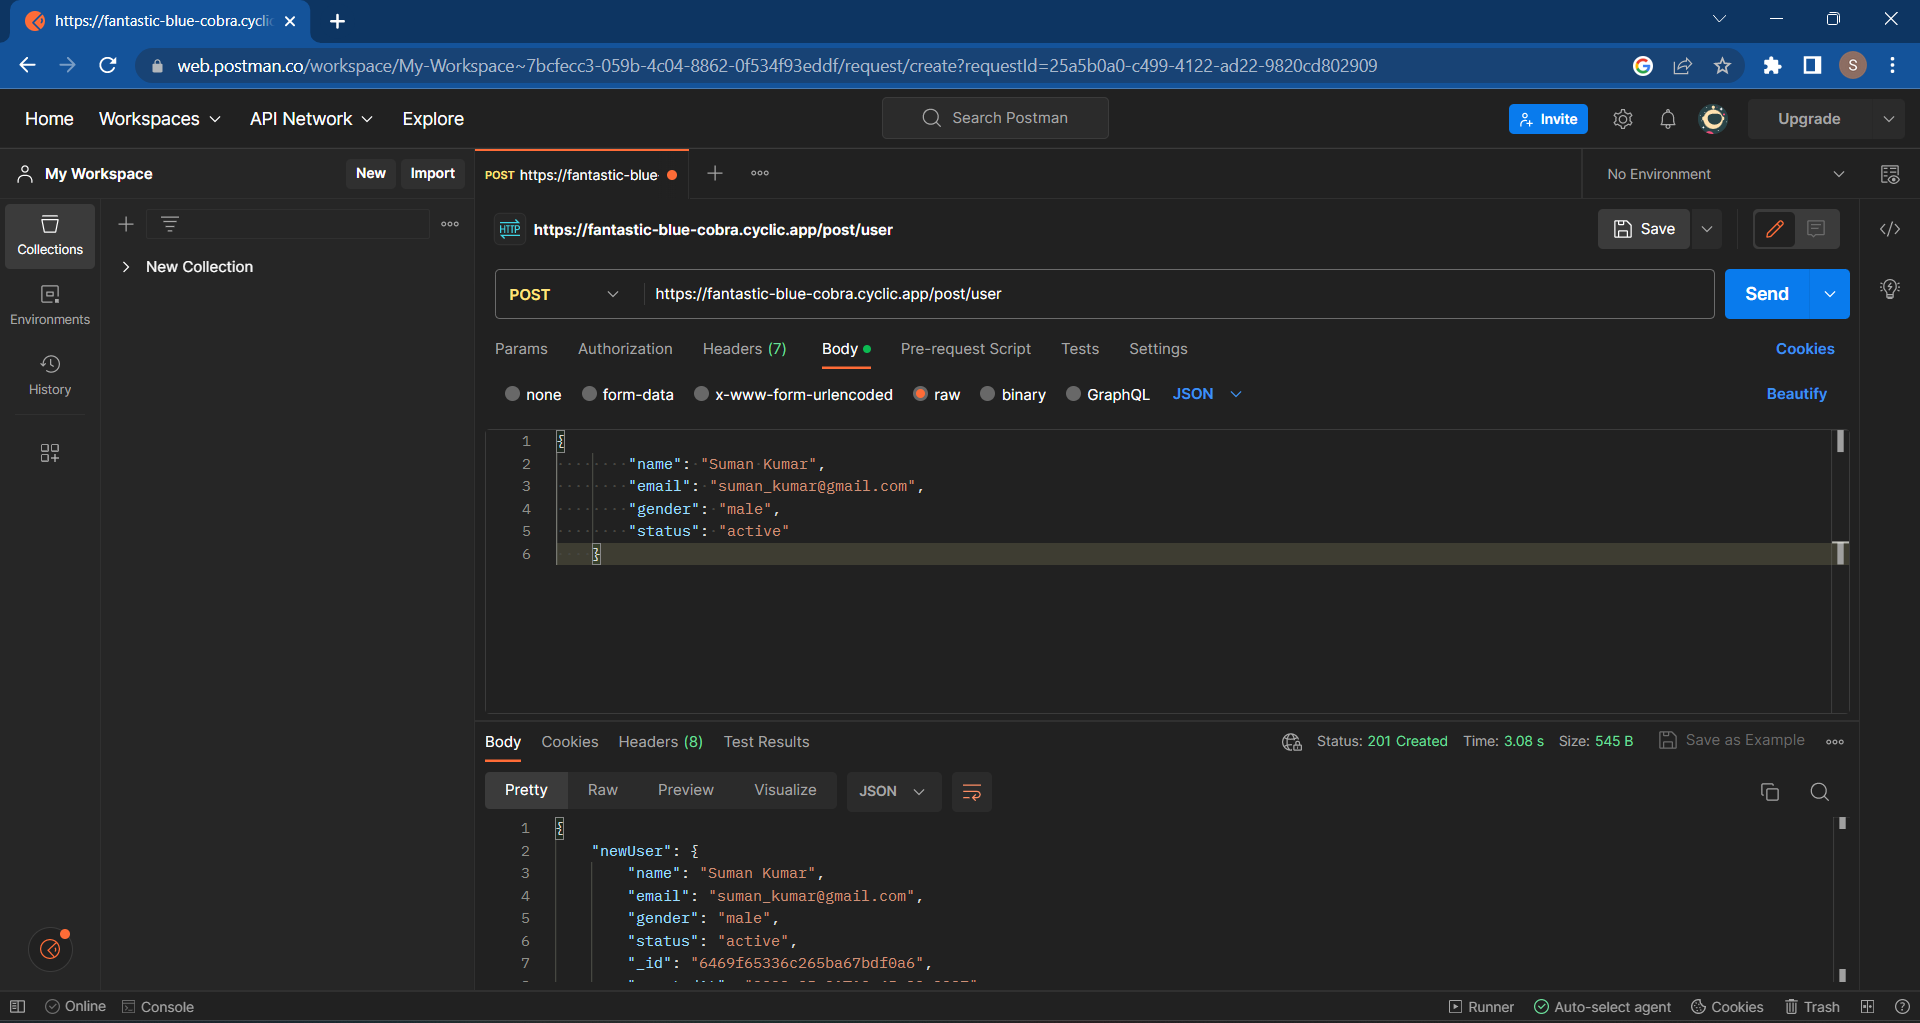Switch to the Pre-request Script tab
The width and height of the screenshot is (1920, 1023).
point(965,349)
